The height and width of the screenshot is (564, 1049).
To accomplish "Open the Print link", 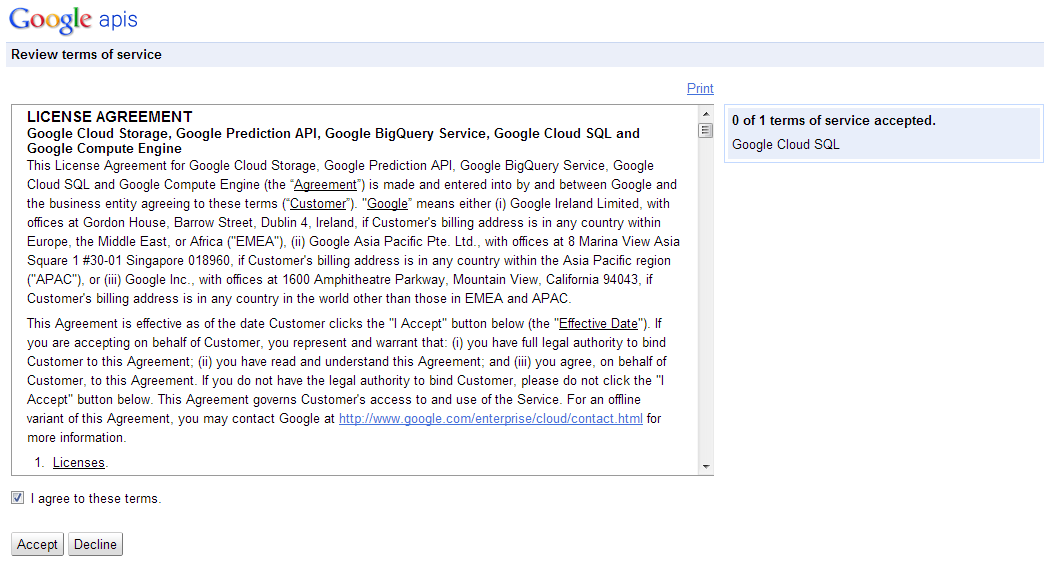I will [x=700, y=88].
